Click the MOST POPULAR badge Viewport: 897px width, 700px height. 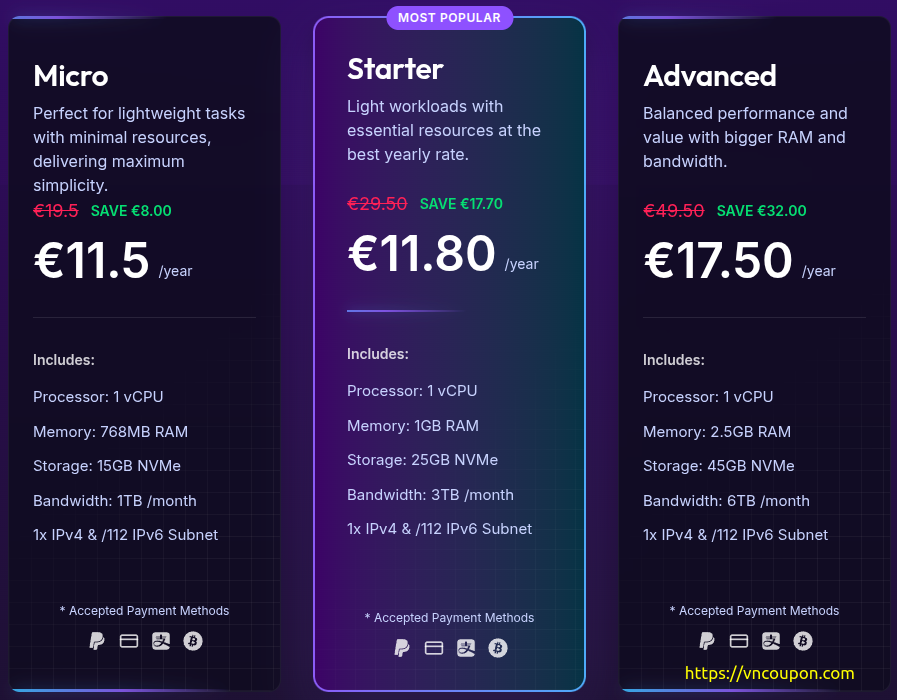click(450, 18)
